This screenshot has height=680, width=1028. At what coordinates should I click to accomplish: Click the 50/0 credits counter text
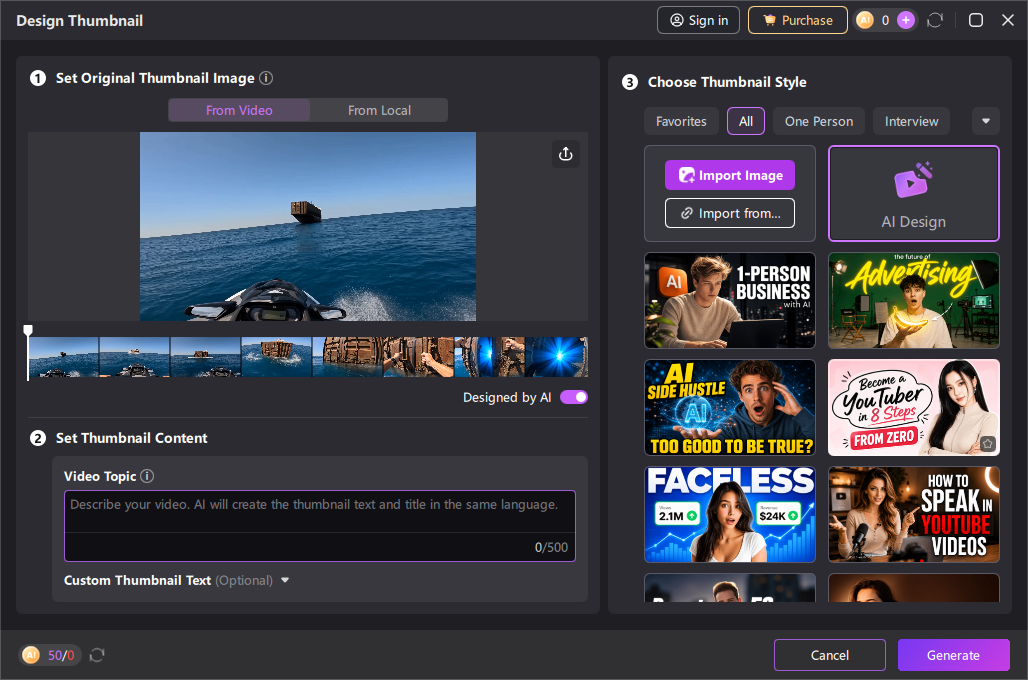pyautogui.click(x=61, y=655)
